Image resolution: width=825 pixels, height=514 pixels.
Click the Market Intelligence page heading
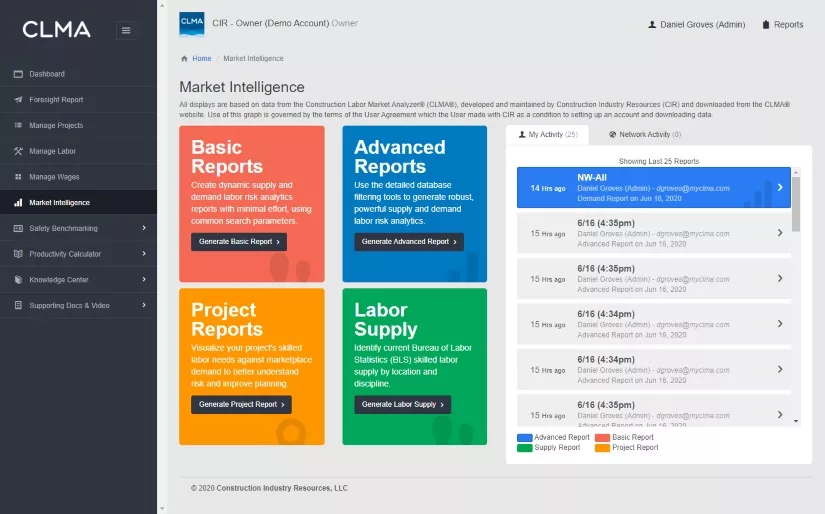(x=242, y=87)
